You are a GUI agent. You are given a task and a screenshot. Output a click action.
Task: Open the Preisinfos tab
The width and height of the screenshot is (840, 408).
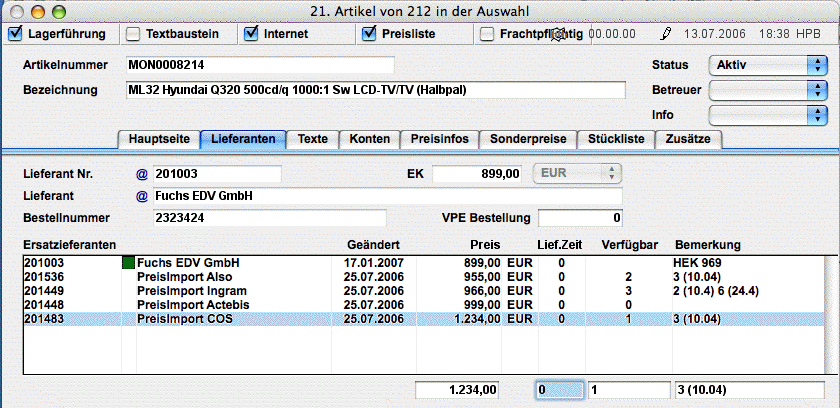point(438,139)
